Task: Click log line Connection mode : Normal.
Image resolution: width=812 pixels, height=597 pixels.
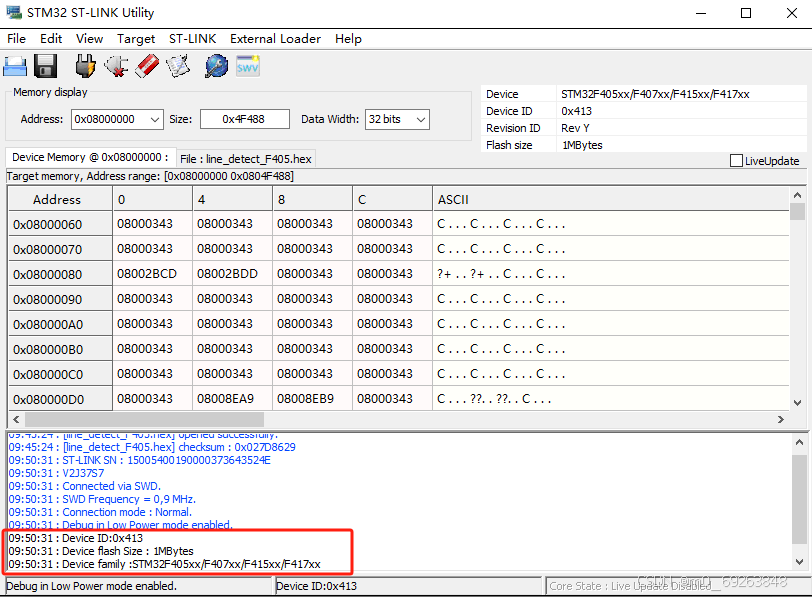Action: click(x=100, y=512)
